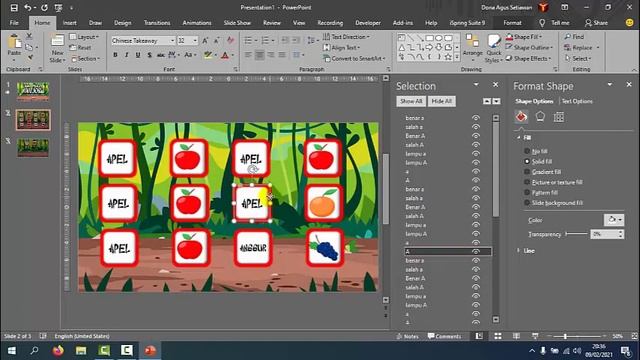Select the Solid fill option
This screenshot has height=360, width=640.
[x=538, y=161]
